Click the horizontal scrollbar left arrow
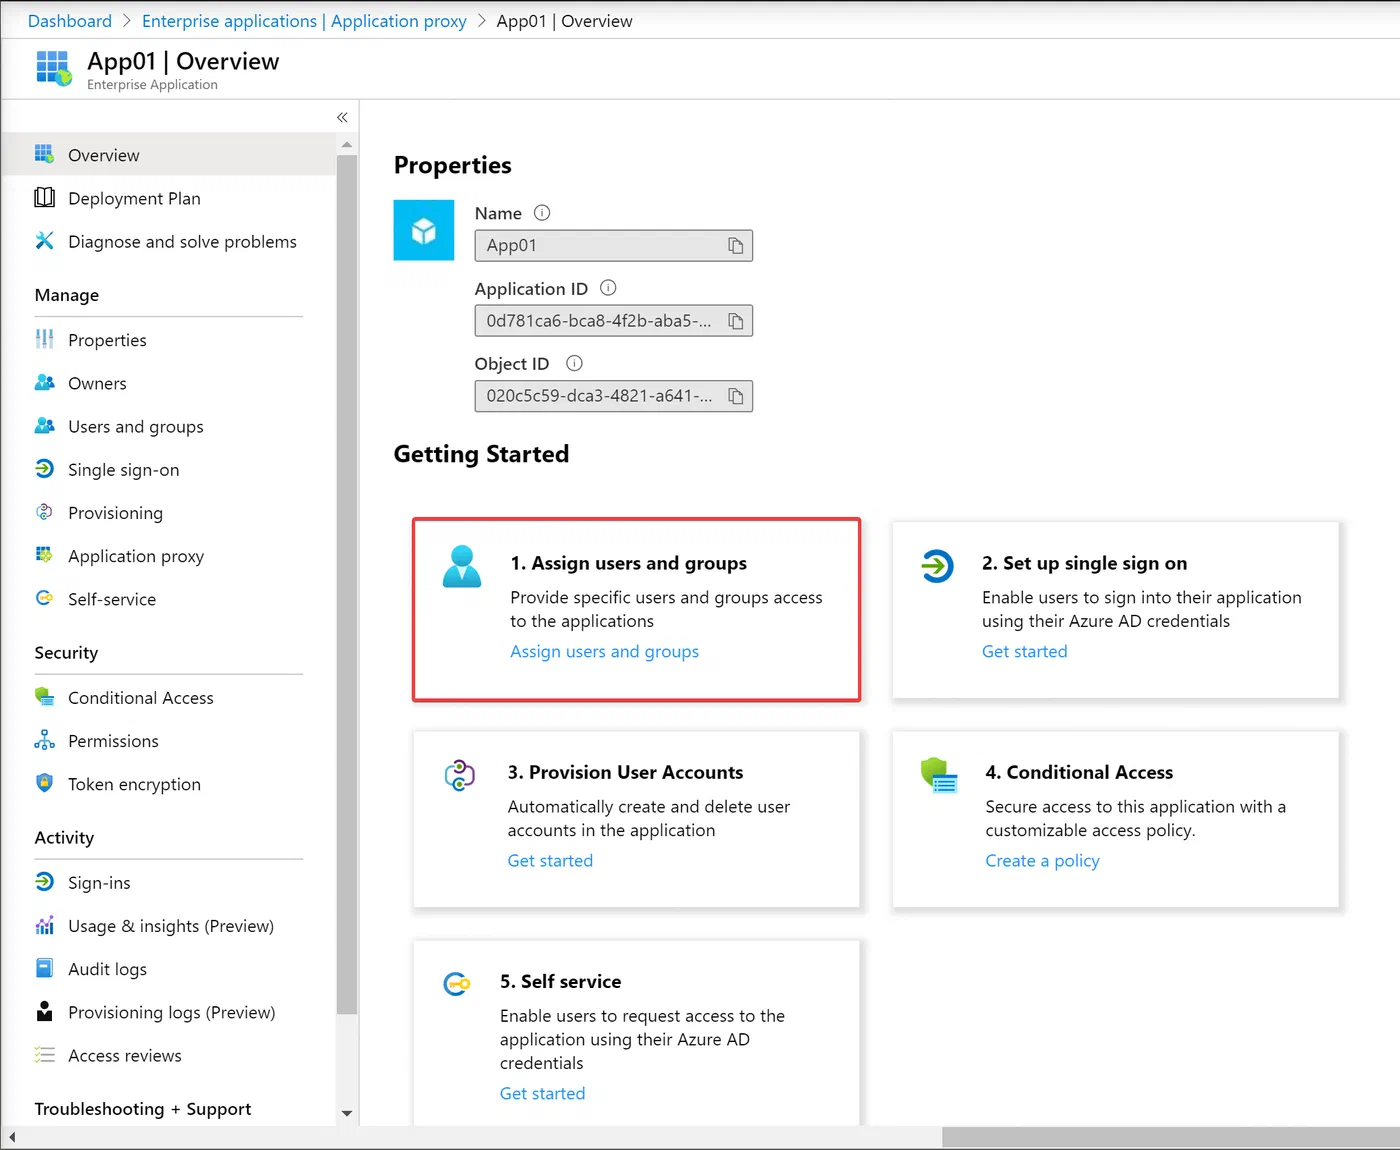The width and height of the screenshot is (1400, 1150). click(11, 1138)
